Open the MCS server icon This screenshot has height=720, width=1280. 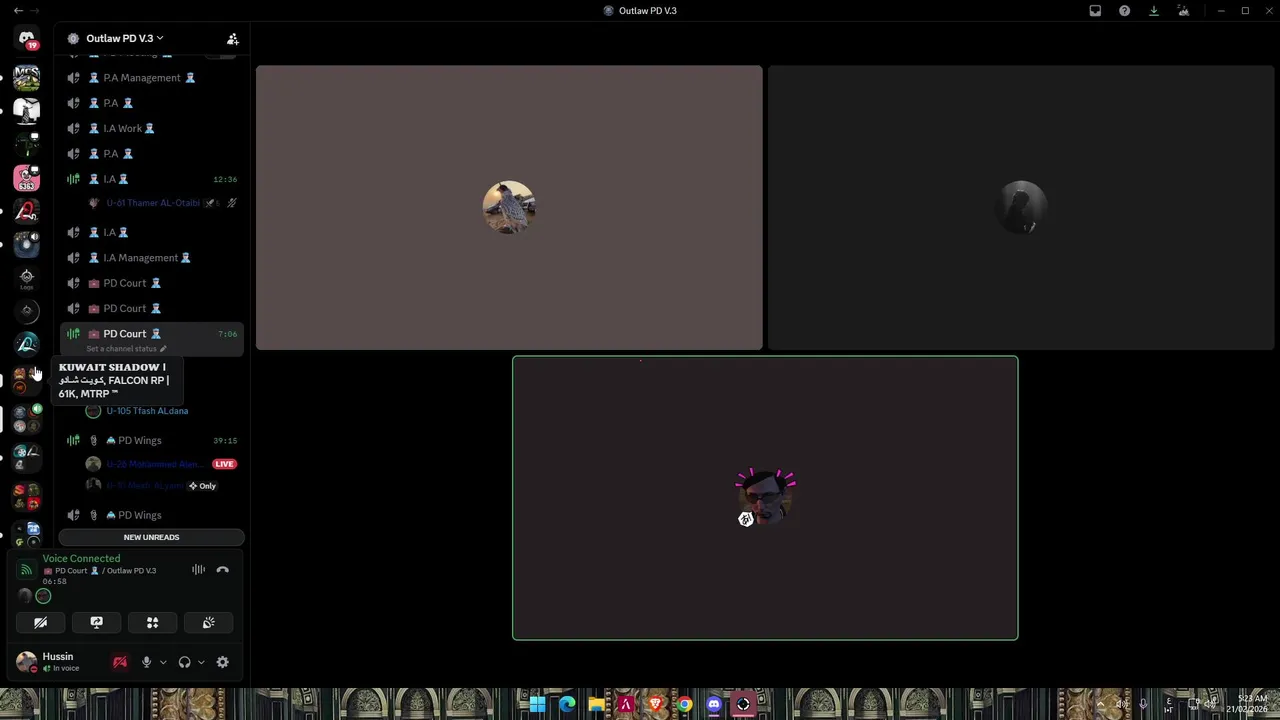click(27, 77)
